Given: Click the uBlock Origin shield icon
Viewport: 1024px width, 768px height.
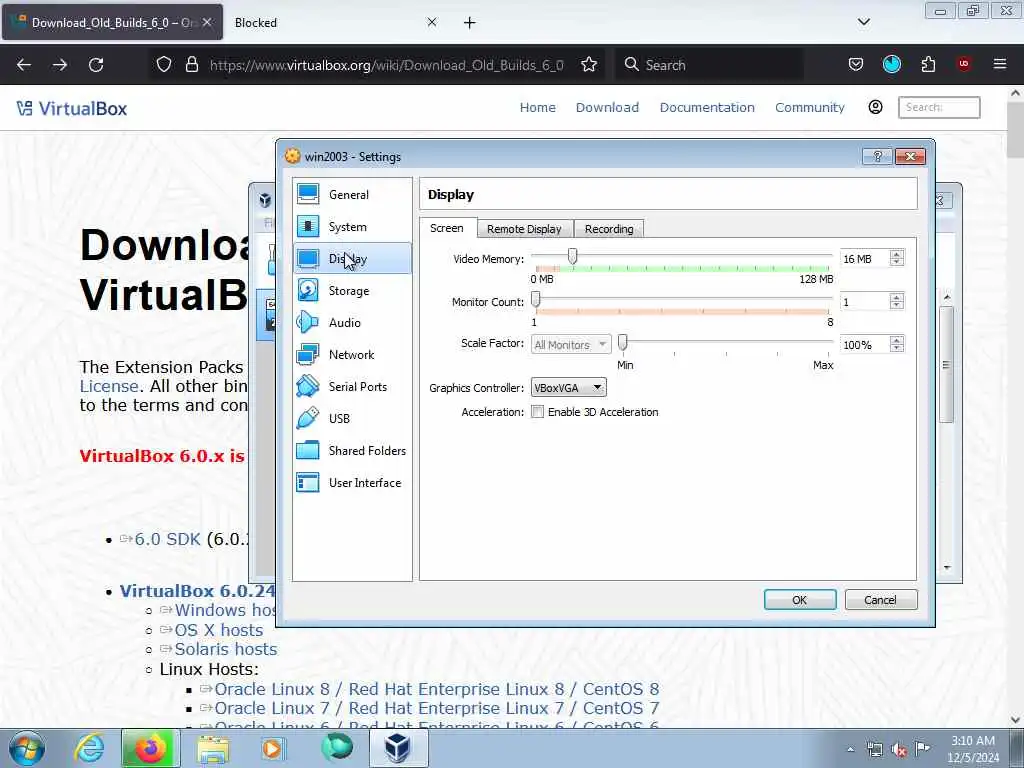Looking at the screenshot, I should coord(964,64).
